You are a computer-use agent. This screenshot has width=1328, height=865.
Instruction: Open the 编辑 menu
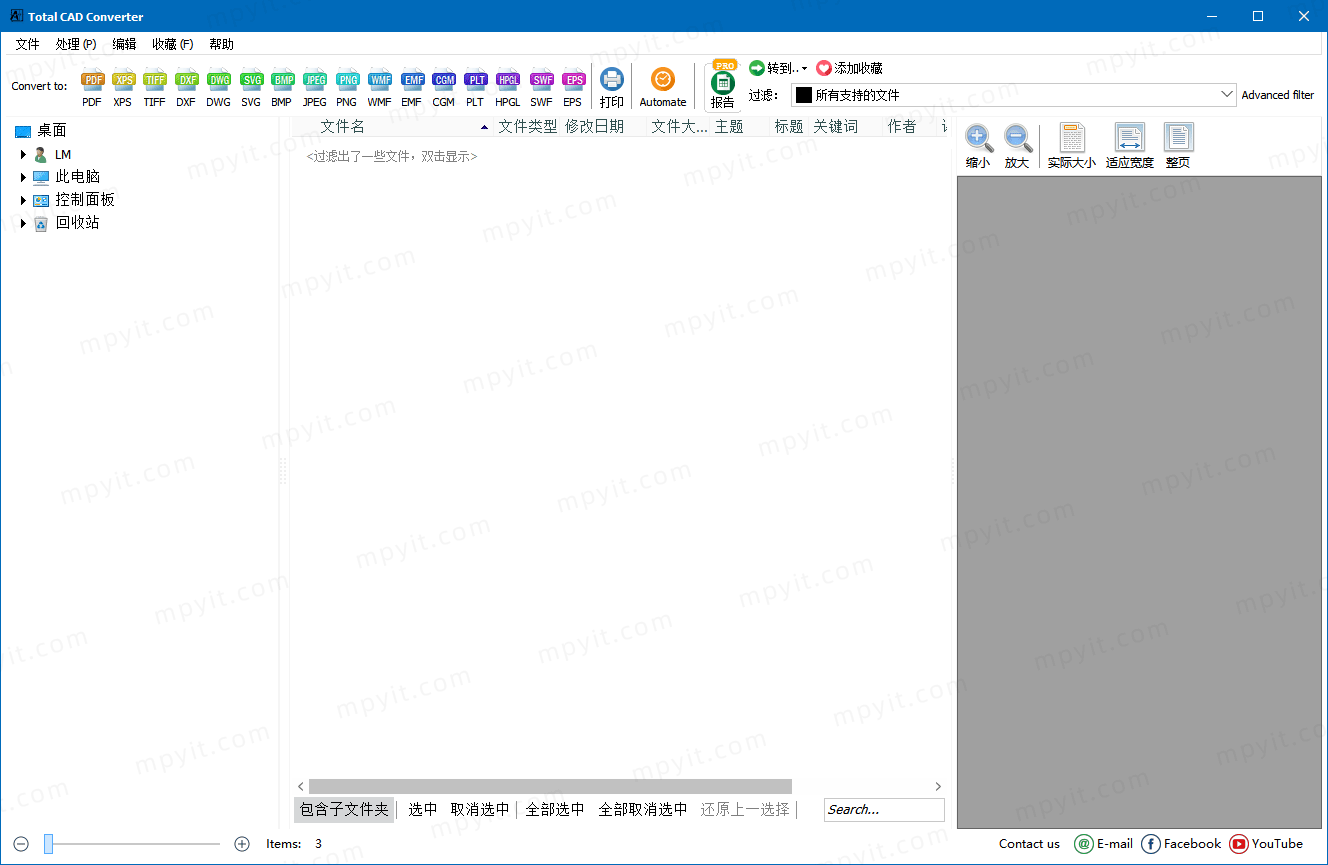pos(124,44)
